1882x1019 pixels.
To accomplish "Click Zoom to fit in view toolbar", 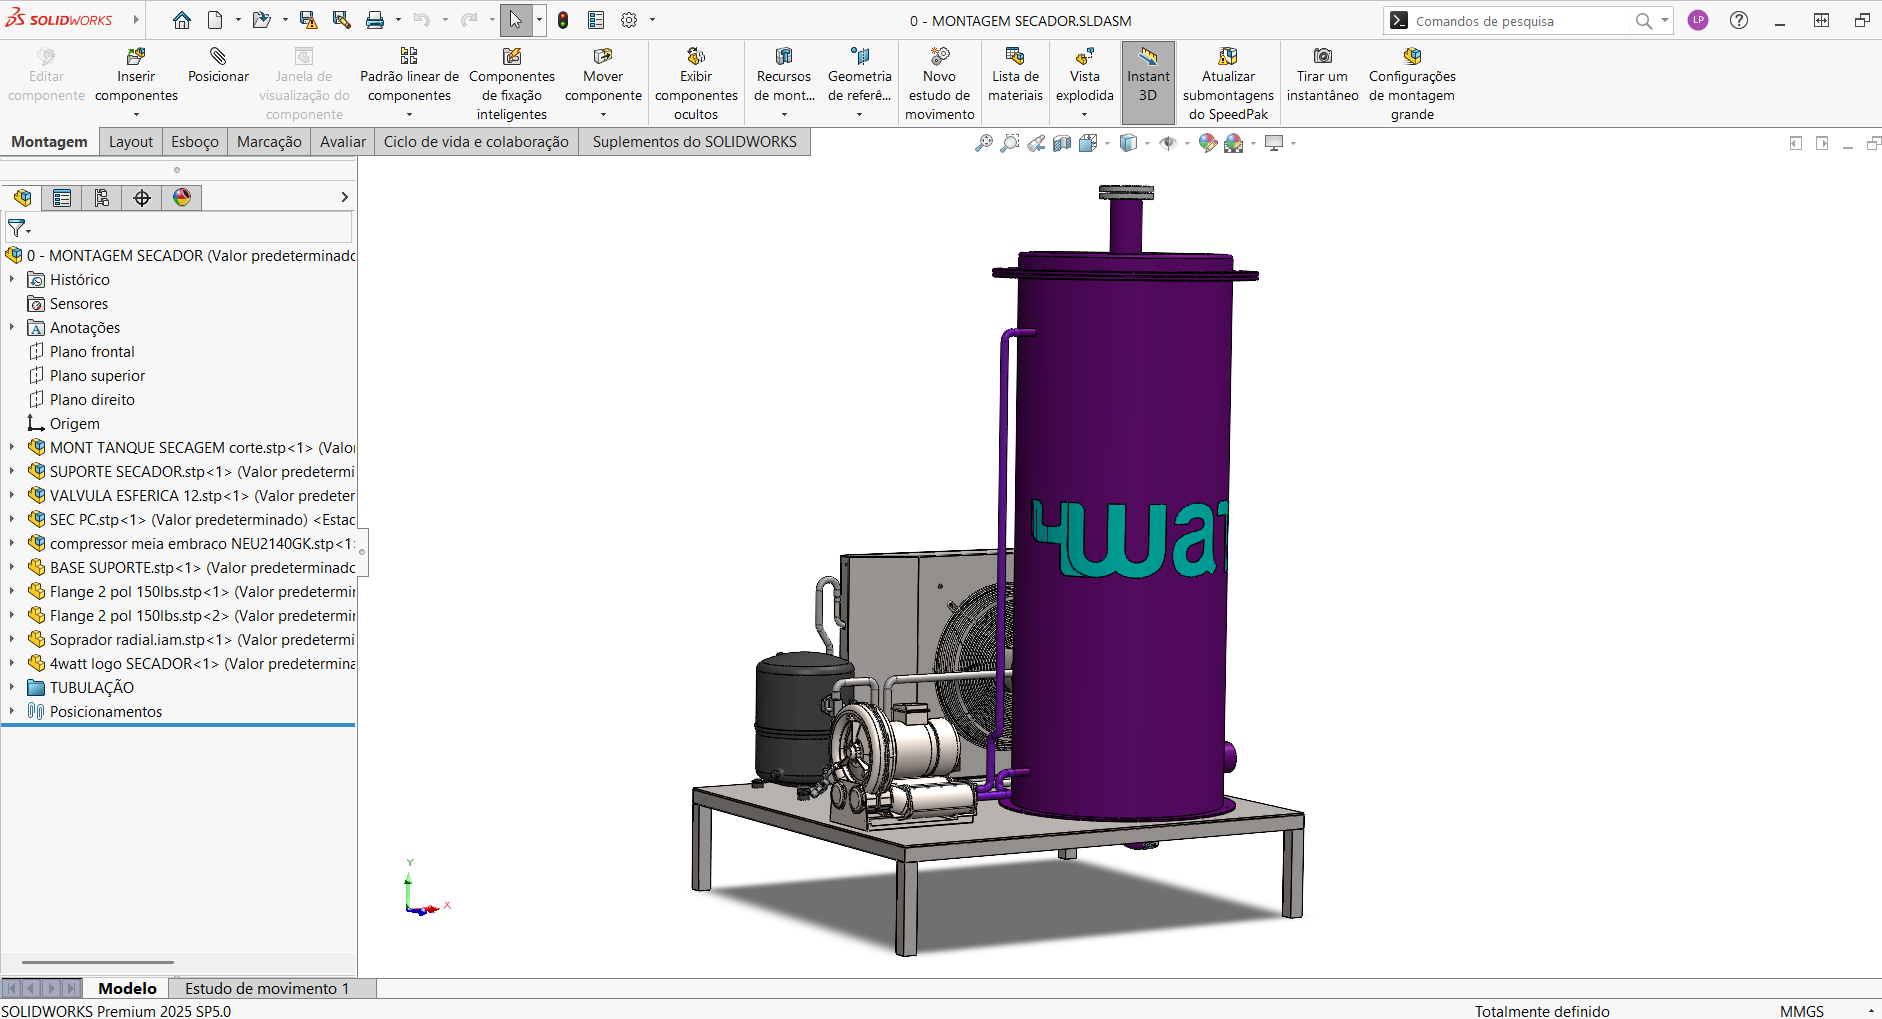I will tap(984, 143).
